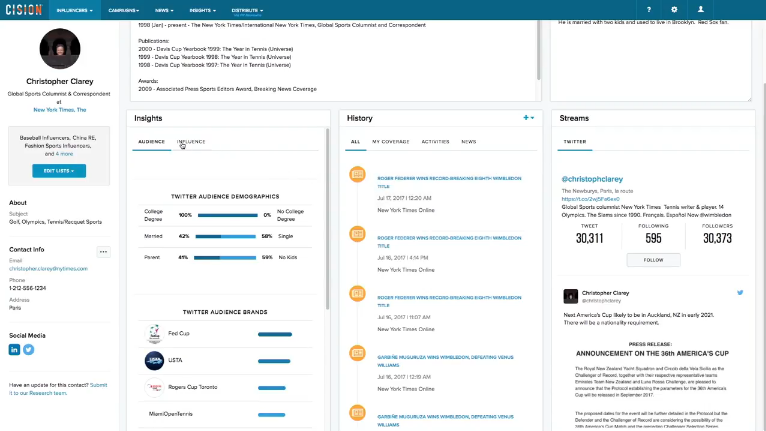Open the settings gear icon
This screenshot has height=431, width=766.
(x=674, y=10)
